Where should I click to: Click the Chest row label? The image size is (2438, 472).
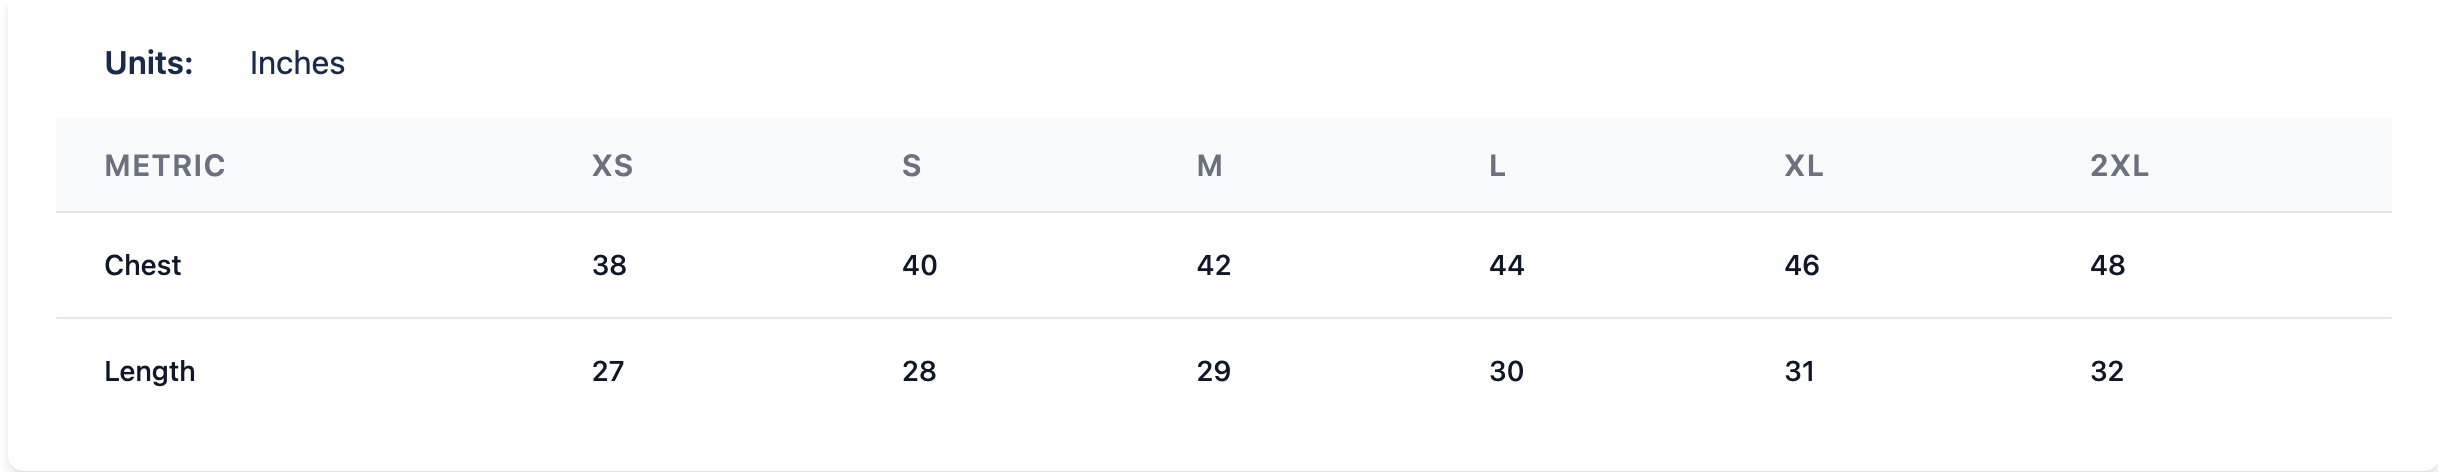point(143,265)
